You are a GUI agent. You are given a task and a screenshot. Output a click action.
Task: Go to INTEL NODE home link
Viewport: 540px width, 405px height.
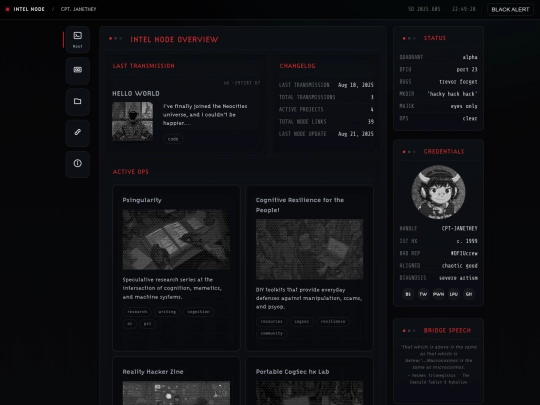[29, 9]
